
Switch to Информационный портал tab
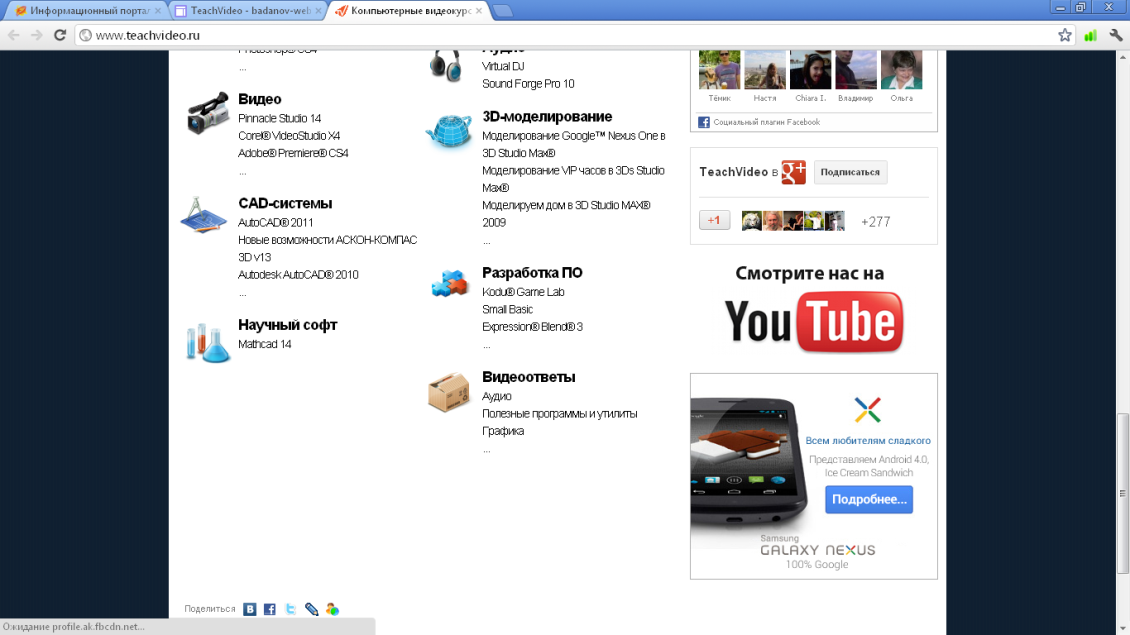click(x=84, y=11)
